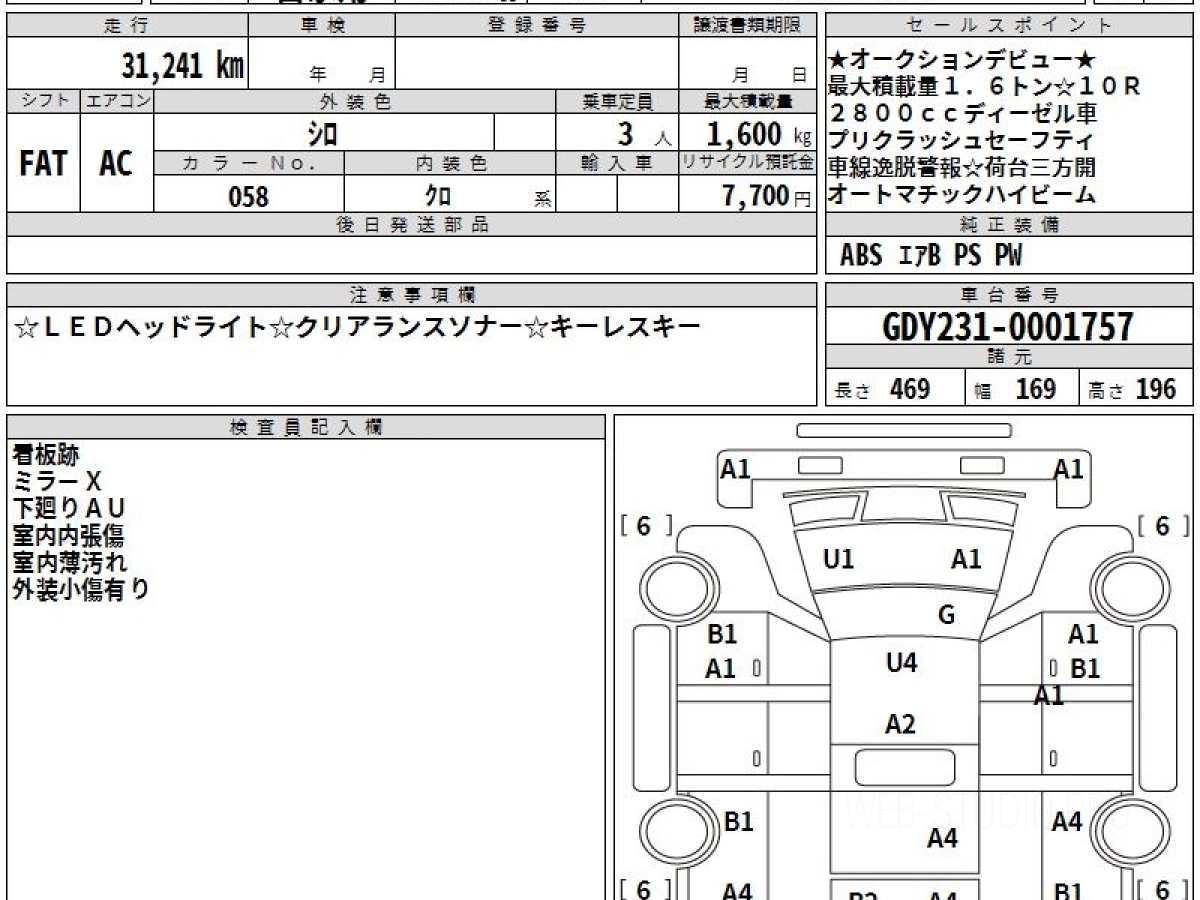Click the 諸元 header

[1009, 358]
